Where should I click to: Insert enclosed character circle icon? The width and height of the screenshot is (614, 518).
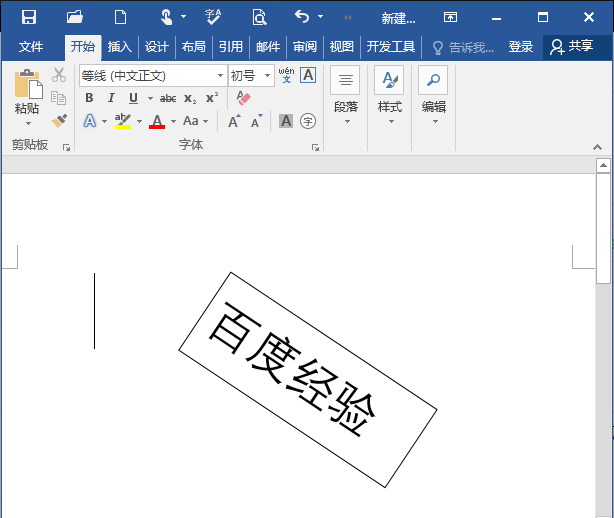pos(308,121)
